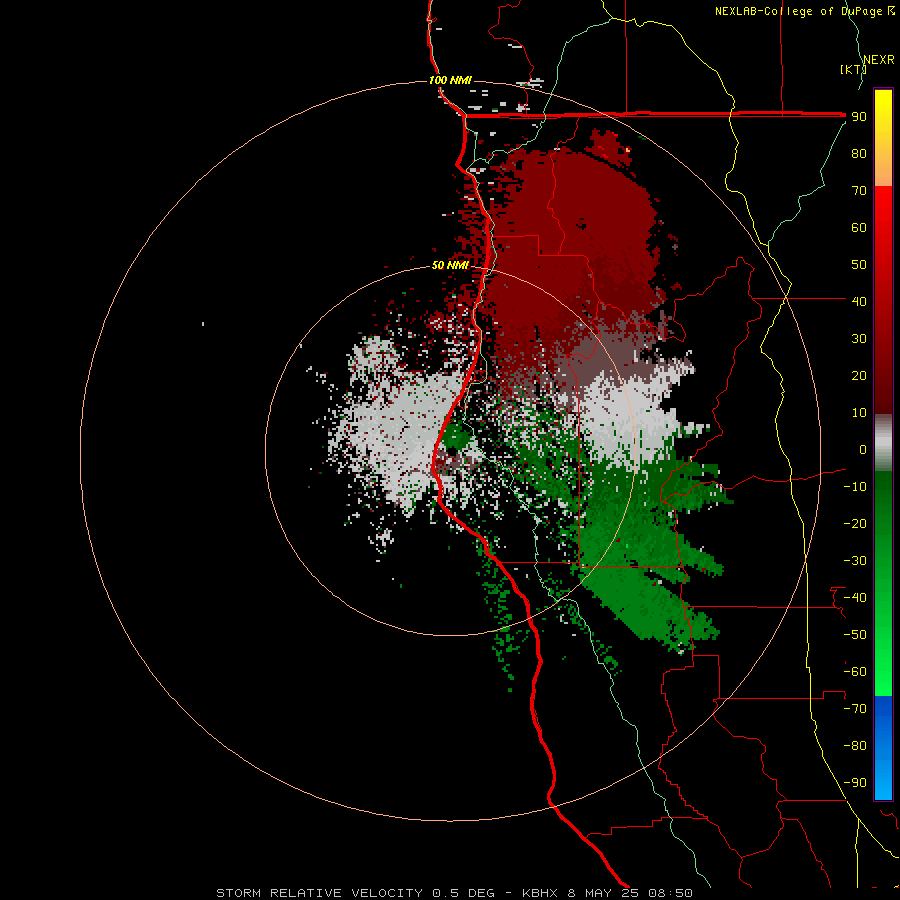Click the 50 NMI range ring label

click(x=450, y=265)
